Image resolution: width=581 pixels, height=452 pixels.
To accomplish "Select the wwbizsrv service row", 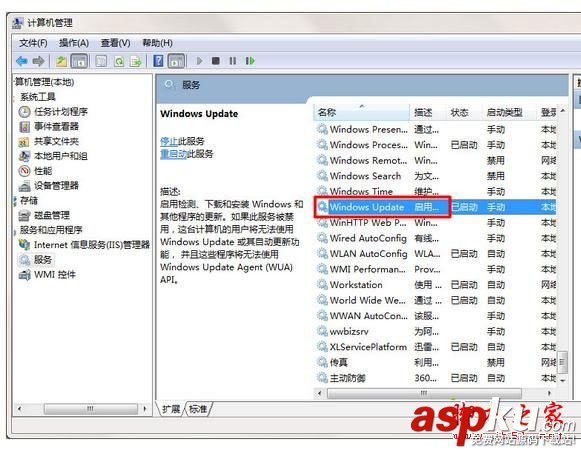I will click(436, 332).
